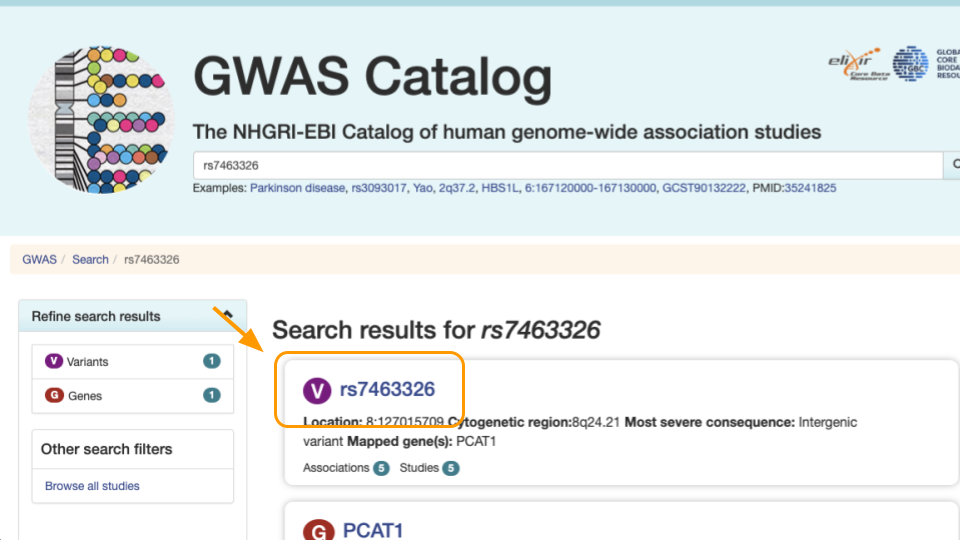Image resolution: width=960 pixels, height=540 pixels.
Task: Open the rs7463326 variant result link
Action: point(387,389)
